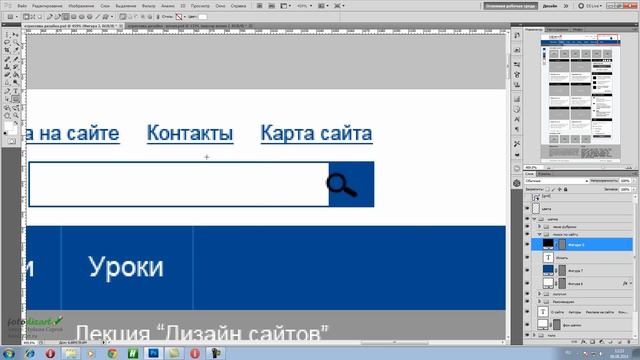Open the layer opacity value field
This screenshot has height=360, width=640.
point(625,181)
